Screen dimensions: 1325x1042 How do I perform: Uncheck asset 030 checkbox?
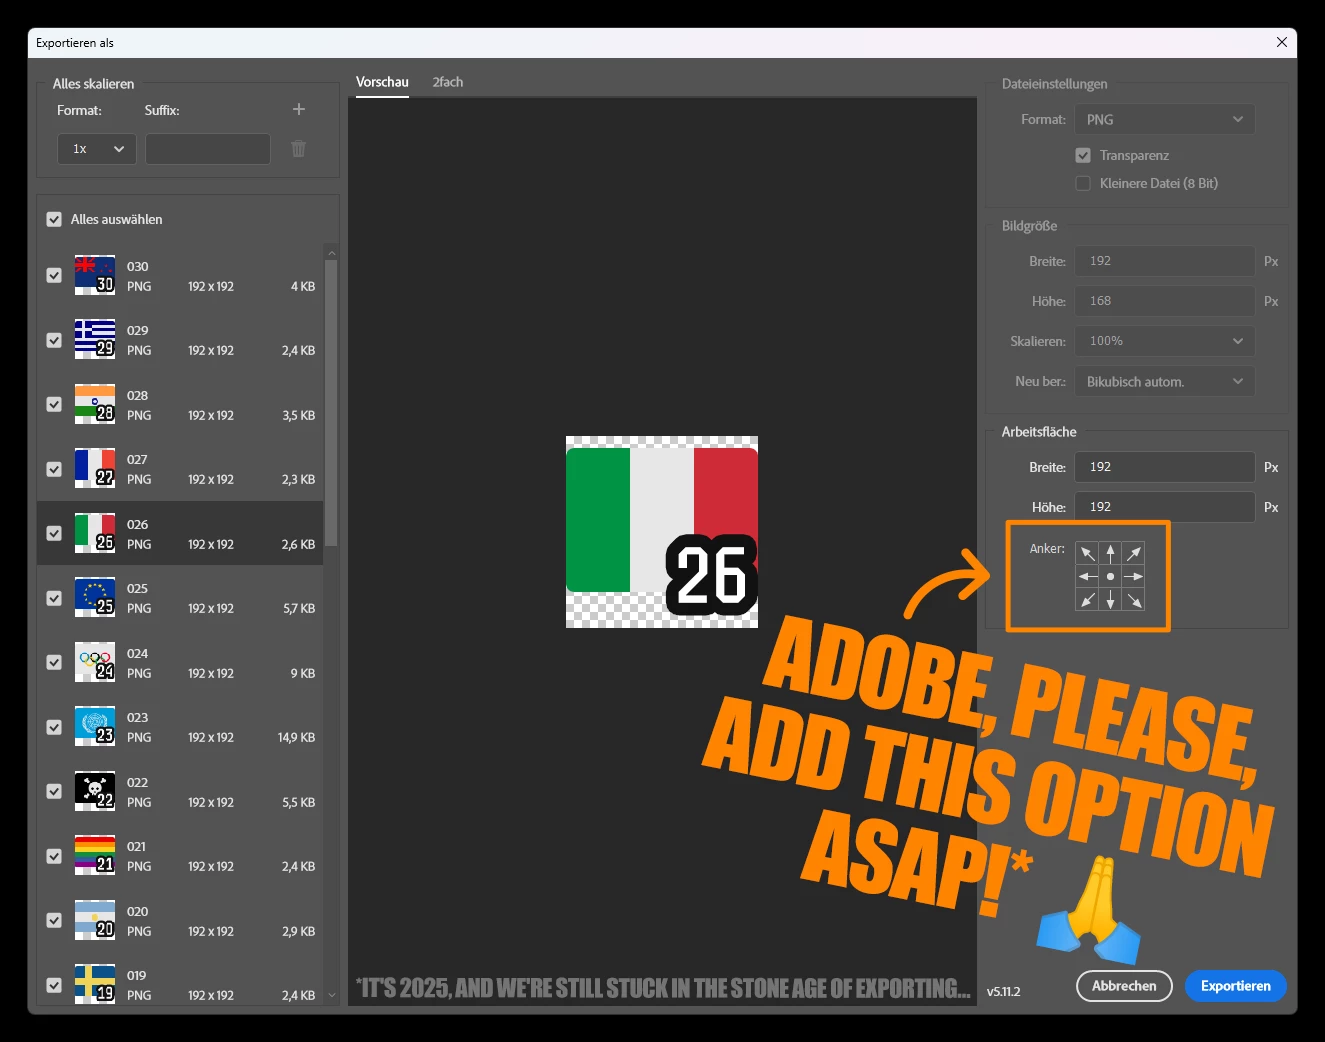(x=54, y=276)
